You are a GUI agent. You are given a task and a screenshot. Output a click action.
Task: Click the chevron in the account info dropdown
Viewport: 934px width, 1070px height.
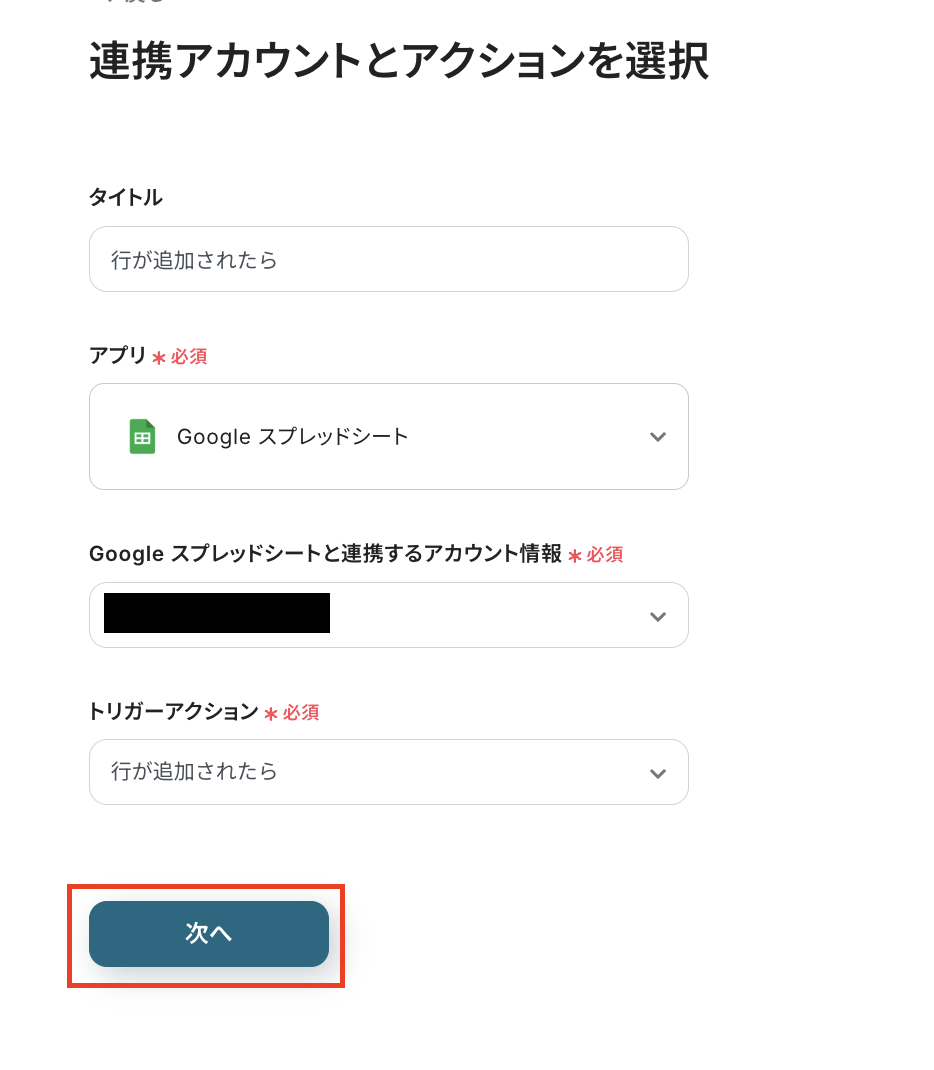point(657,616)
